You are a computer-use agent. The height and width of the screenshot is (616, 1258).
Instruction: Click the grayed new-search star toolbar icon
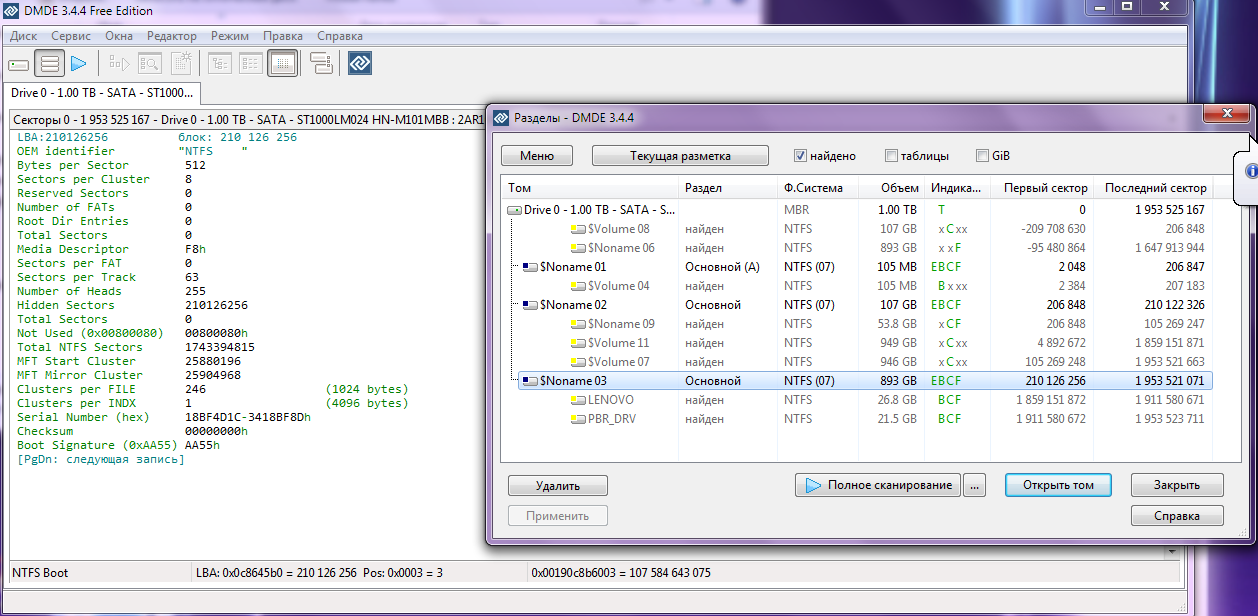(181, 64)
